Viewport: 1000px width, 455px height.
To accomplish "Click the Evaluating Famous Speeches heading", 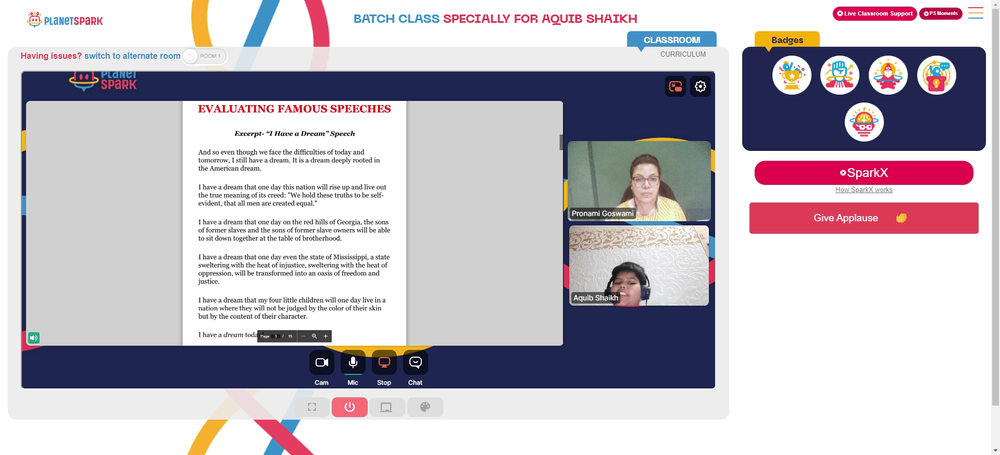I will click(294, 109).
